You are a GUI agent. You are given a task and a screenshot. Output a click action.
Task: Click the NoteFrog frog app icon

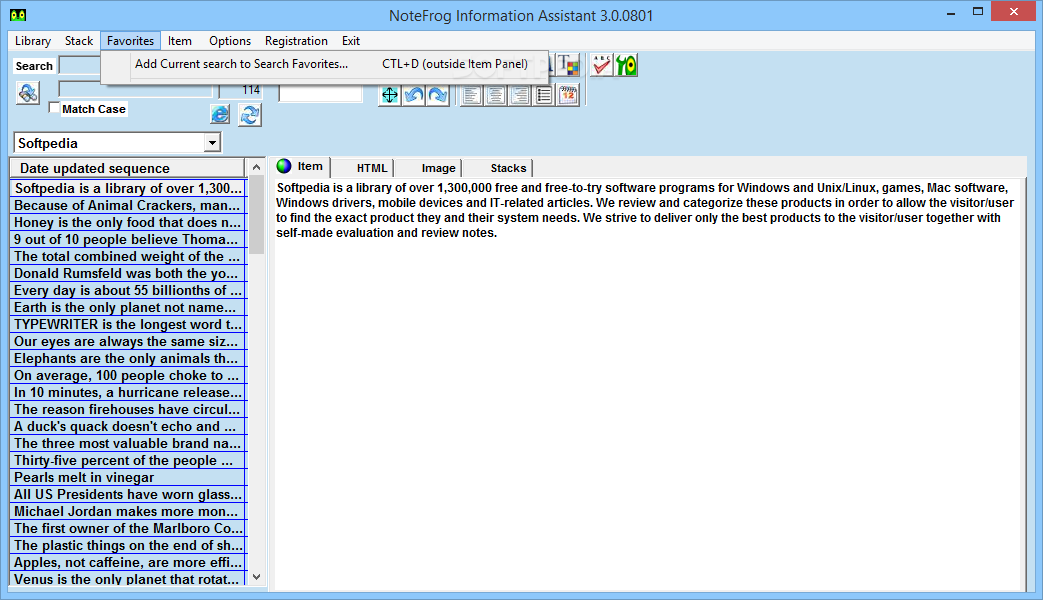click(x=18, y=15)
